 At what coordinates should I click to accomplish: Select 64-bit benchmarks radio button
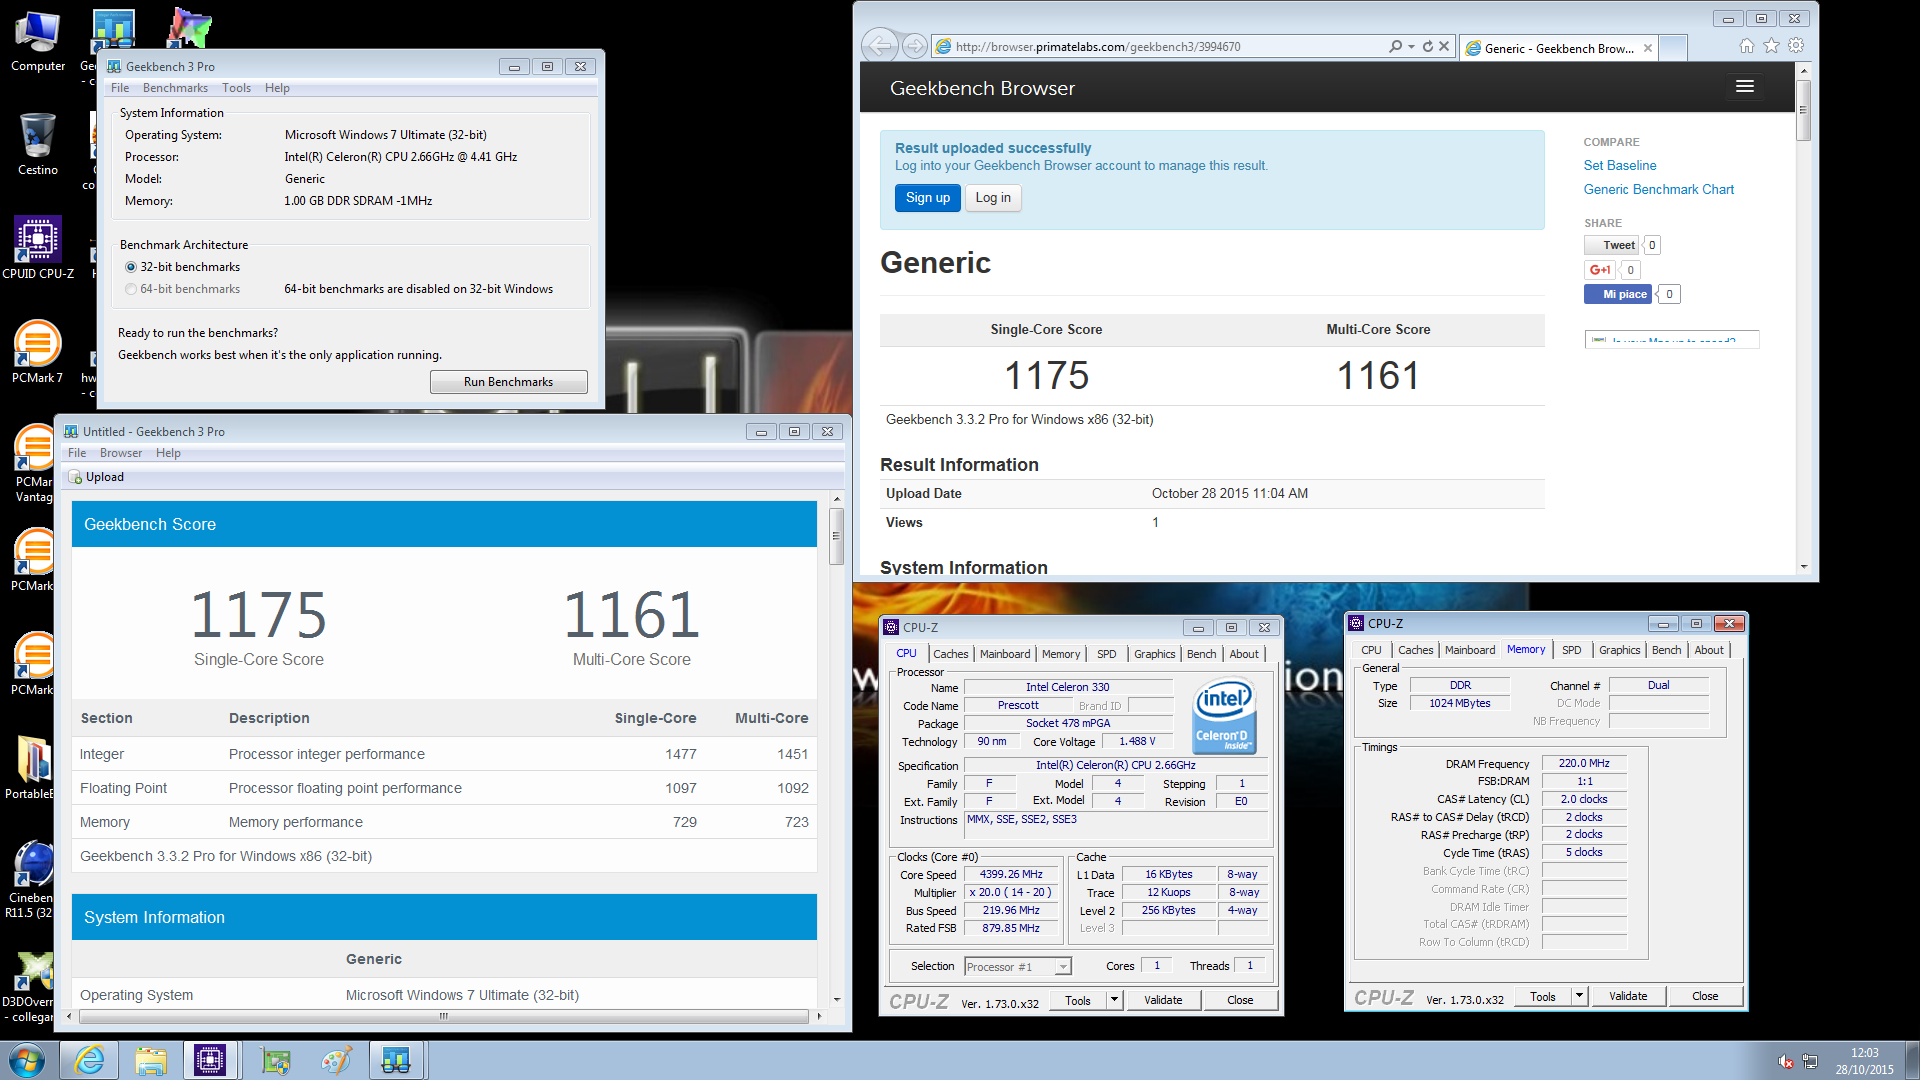pyautogui.click(x=131, y=289)
